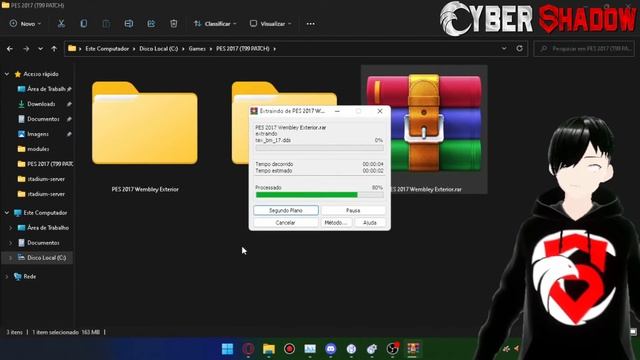Click the green Processado progress bar
The width and height of the screenshot is (640, 360).
[320, 195]
